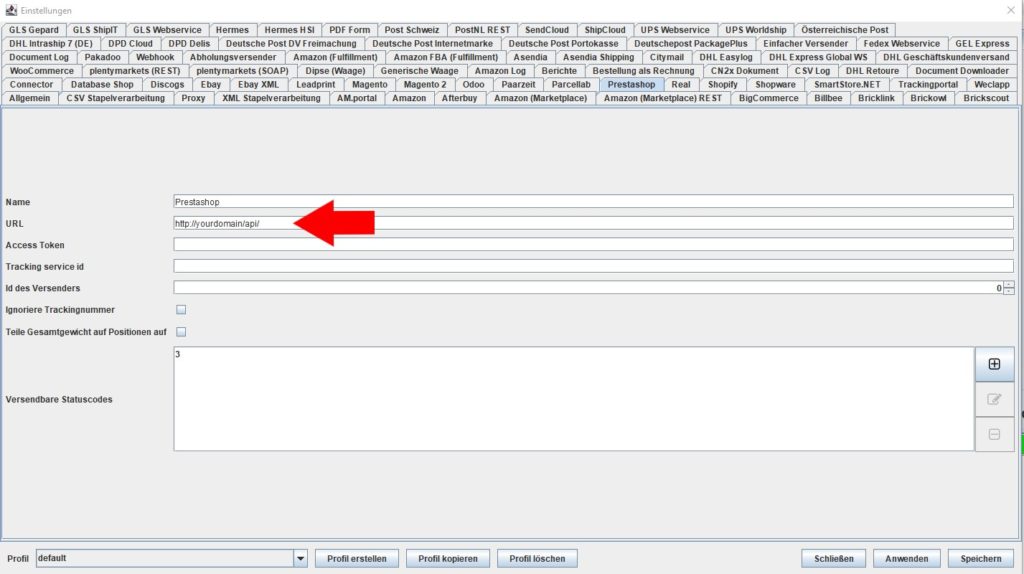The width and height of the screenshot is (1024, 574).
Task: Open the SendCloud tab
Action: click(547, 29)
